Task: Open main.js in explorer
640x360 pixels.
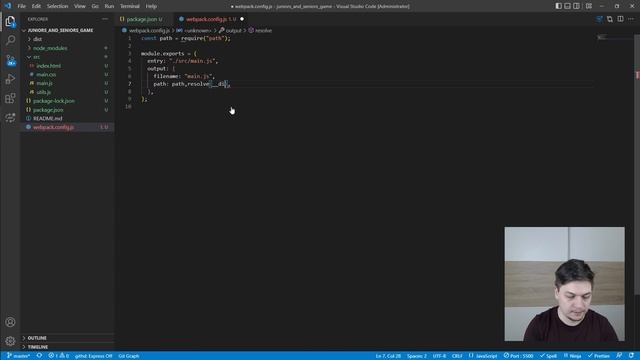Action: point(44,83)
